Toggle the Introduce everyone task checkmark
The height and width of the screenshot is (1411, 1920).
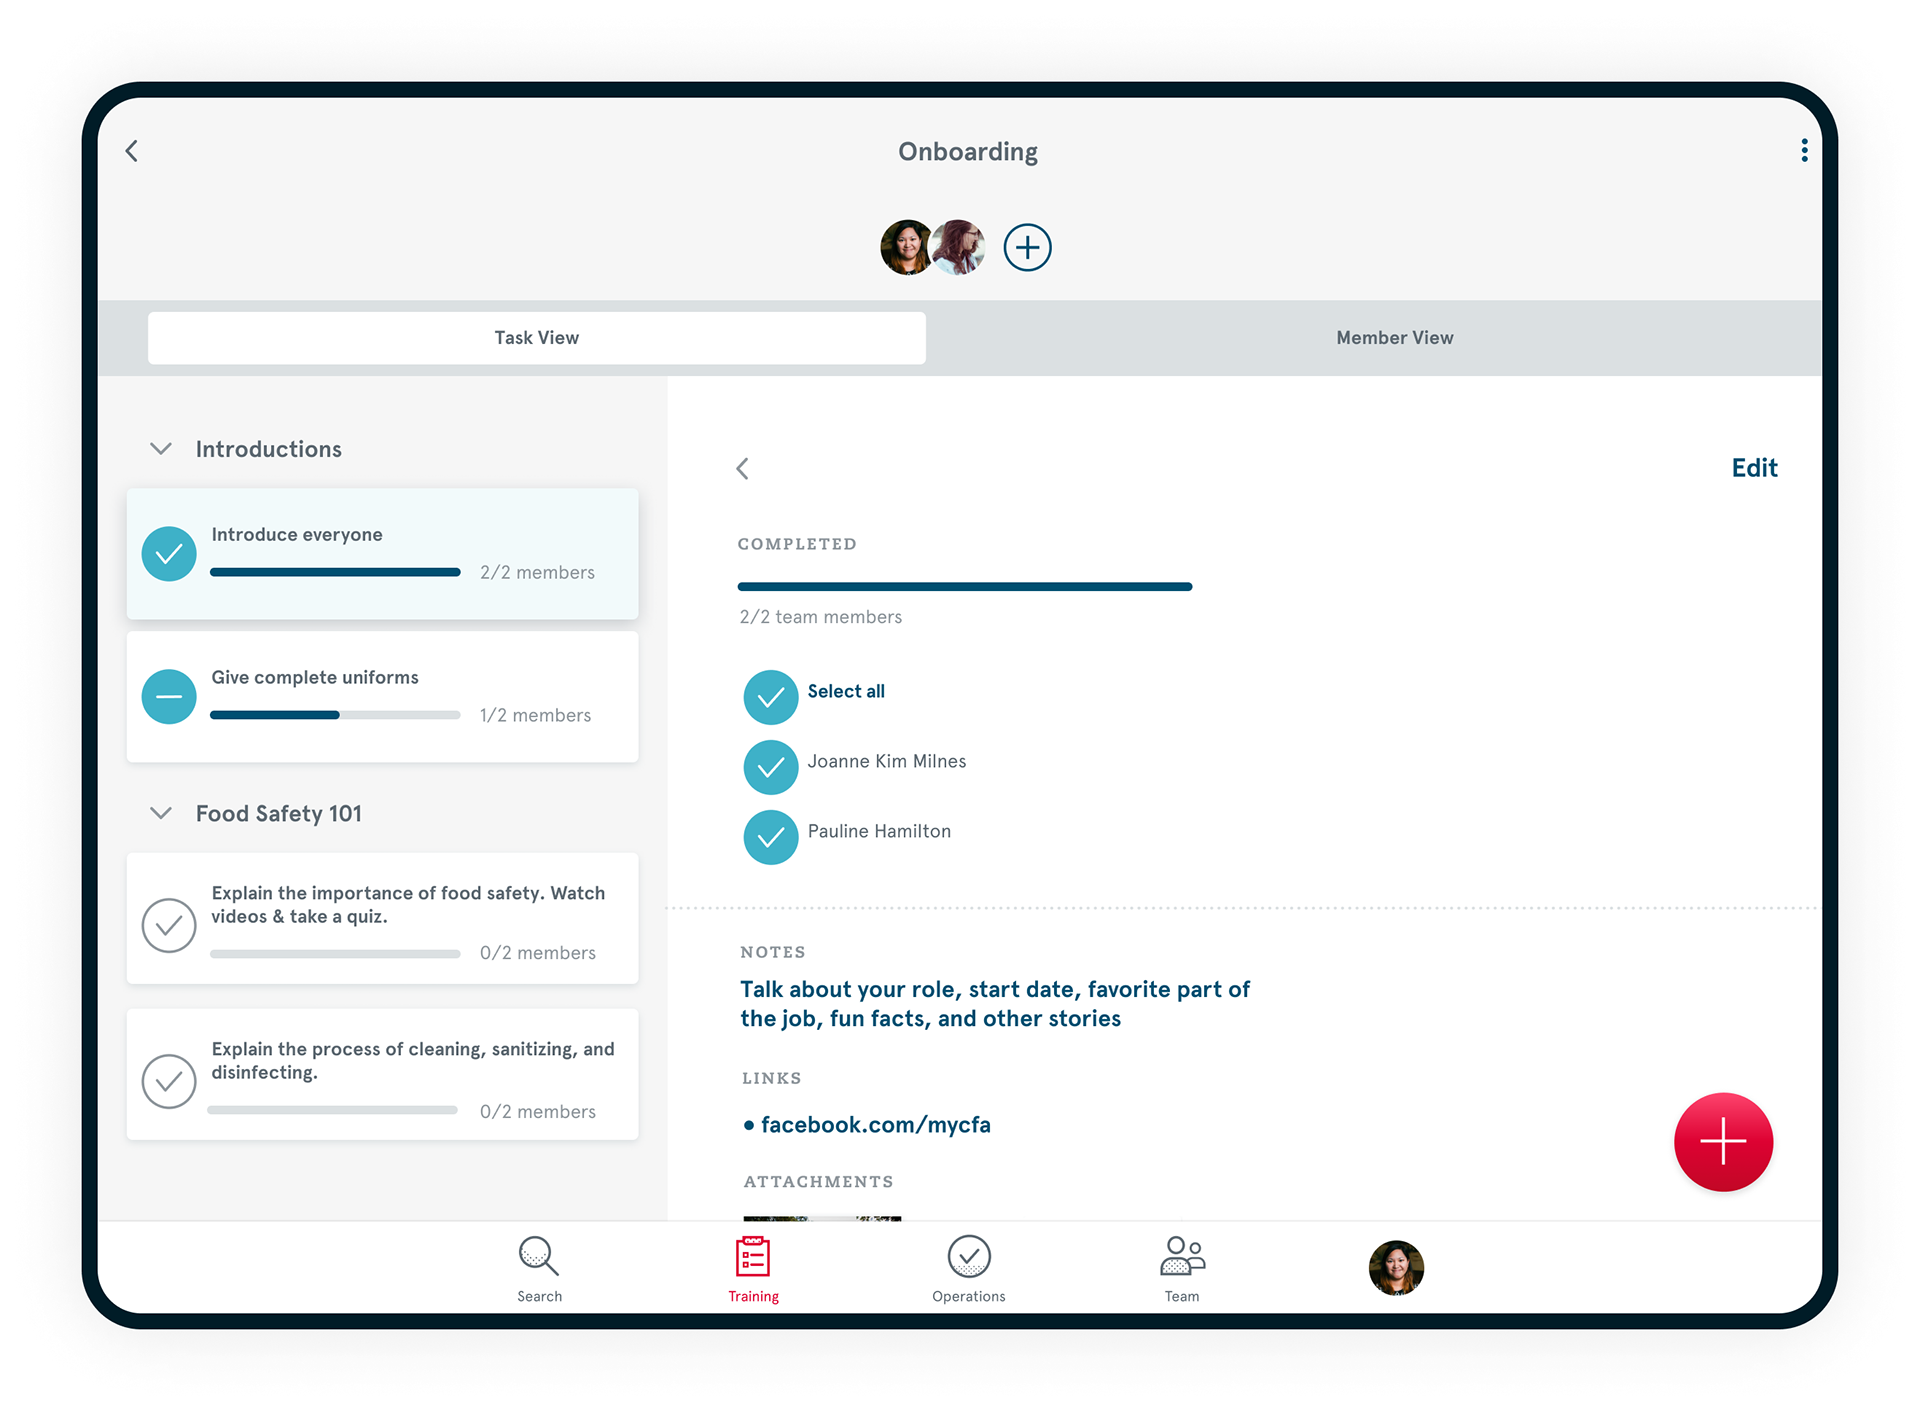[169, 553]
